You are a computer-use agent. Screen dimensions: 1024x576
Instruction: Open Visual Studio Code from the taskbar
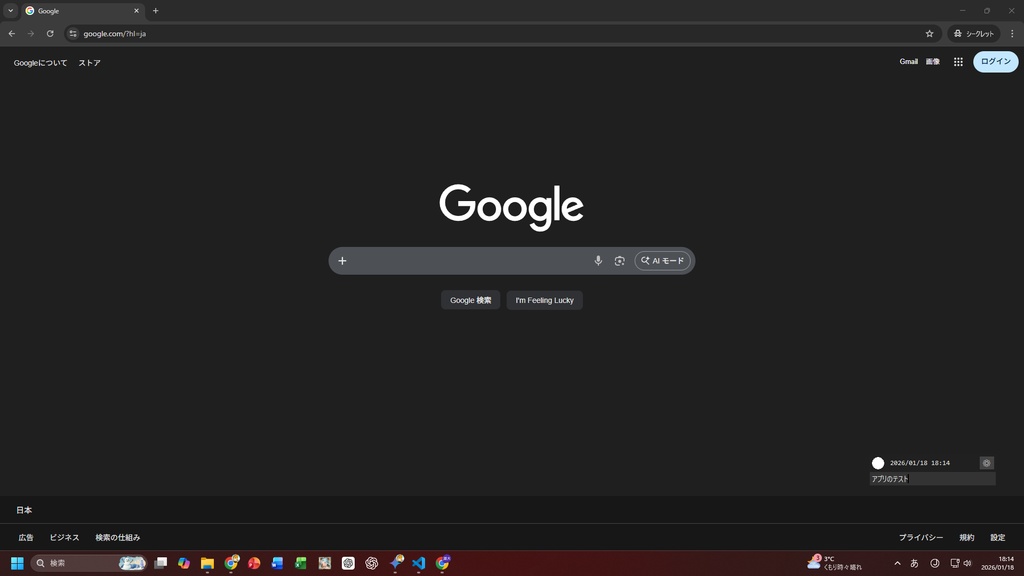[x=419, y=563]
